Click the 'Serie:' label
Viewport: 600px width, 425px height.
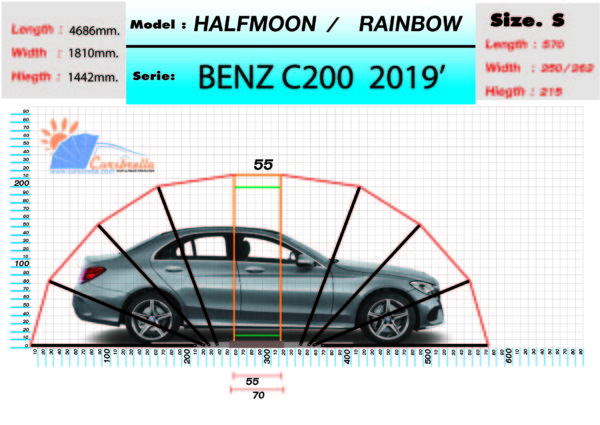click(x=153, y=76)
